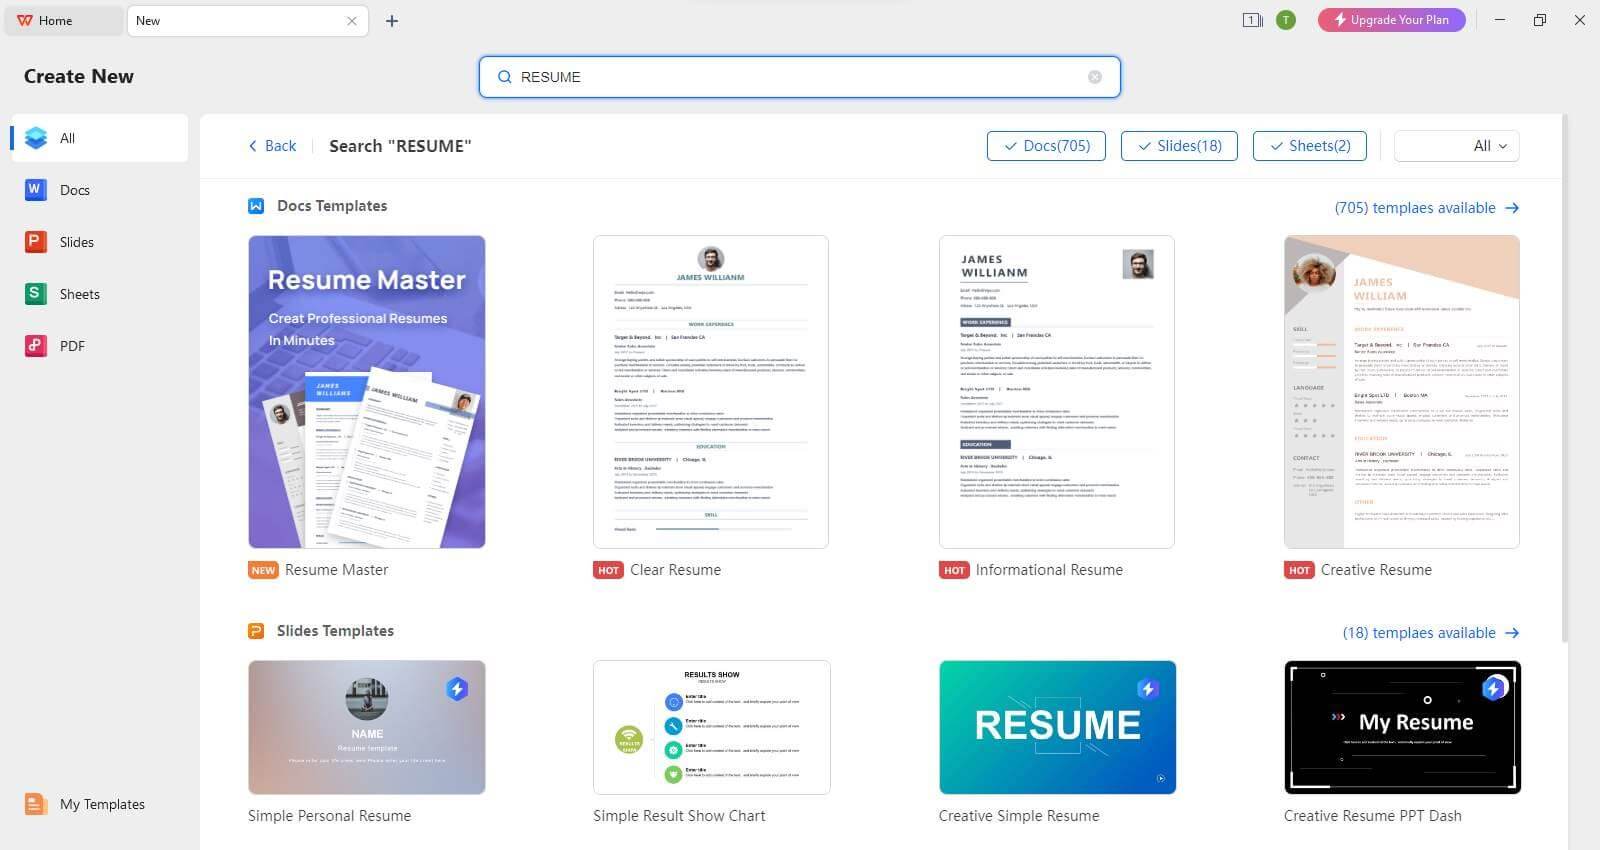Click the Creative Resume title text

point(1376,570)
